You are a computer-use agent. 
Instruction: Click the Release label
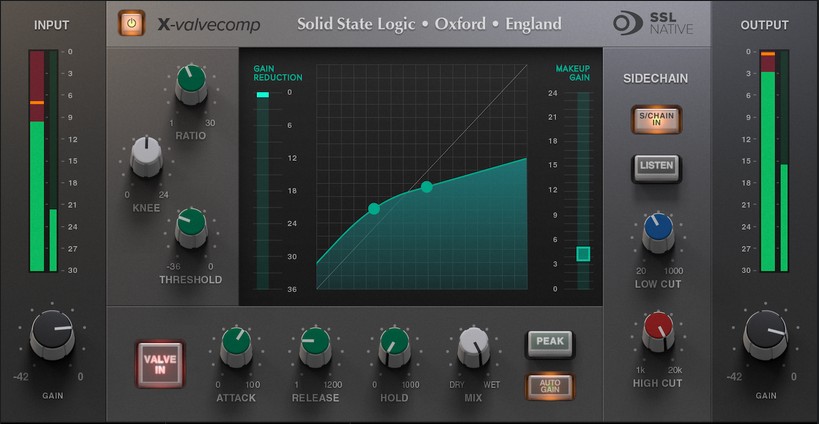pyautogui.click(x=315, y=398)
